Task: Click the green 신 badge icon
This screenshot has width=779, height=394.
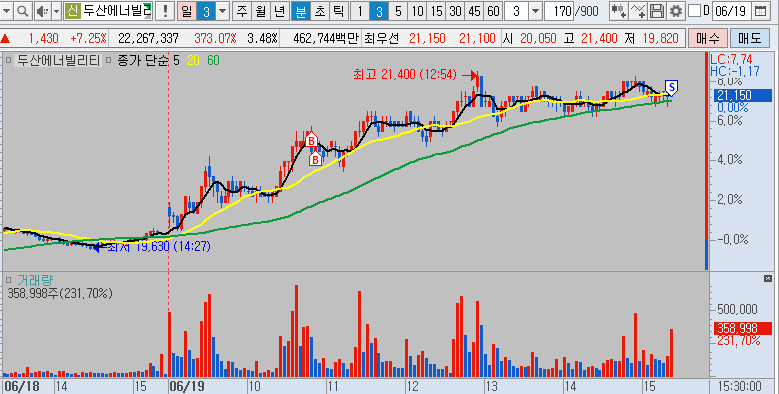Action: pos(73,11)
